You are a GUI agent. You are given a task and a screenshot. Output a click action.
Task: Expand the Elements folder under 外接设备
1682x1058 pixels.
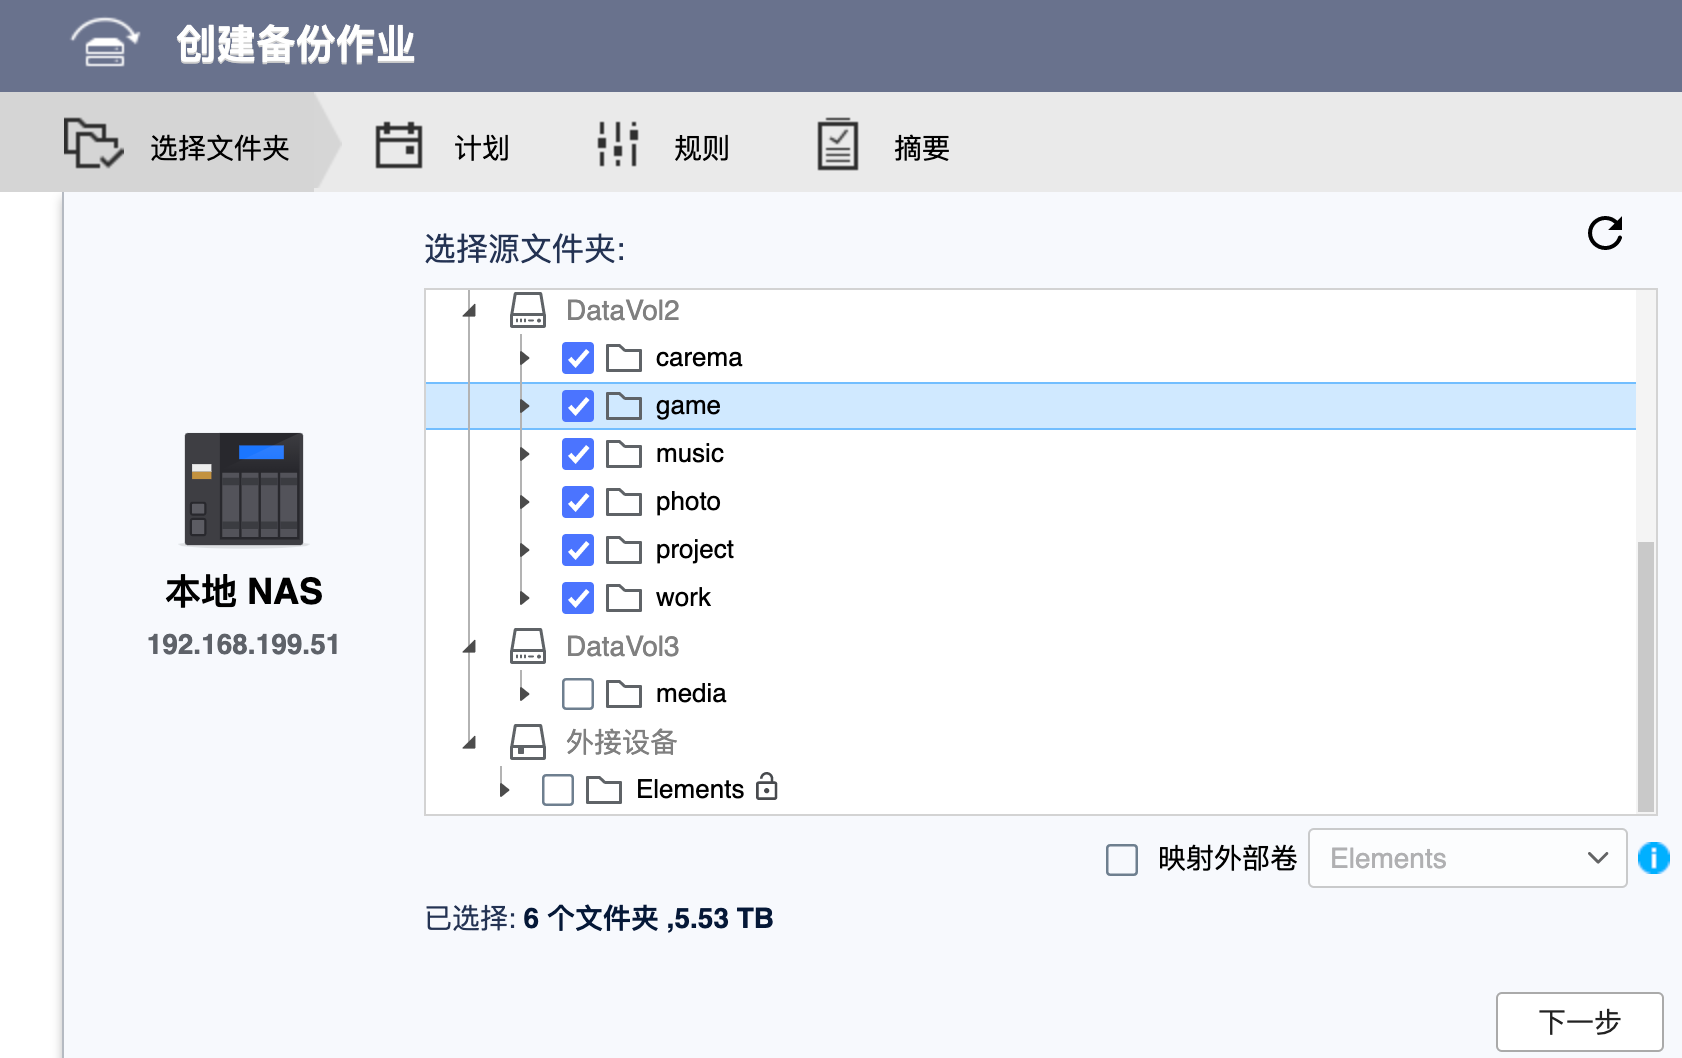pos(504,789)
